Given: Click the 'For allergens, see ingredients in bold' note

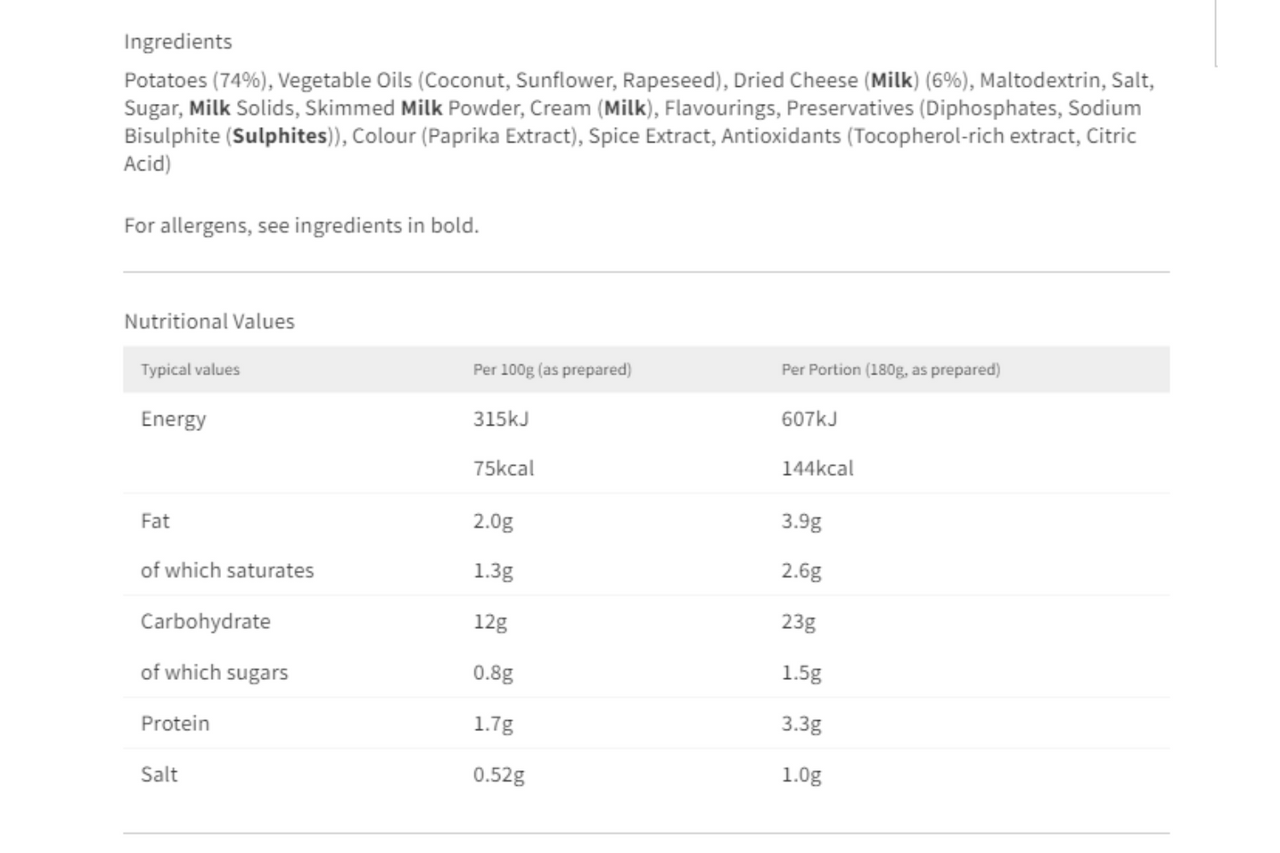Looking at the screenshot, I should tap(301, 225).
